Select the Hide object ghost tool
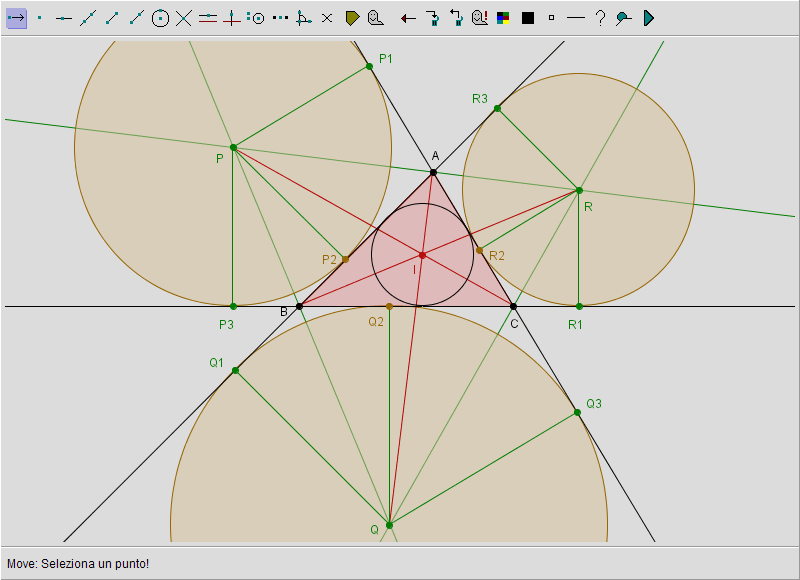The image size is (800, 580). tap(376, 18)
